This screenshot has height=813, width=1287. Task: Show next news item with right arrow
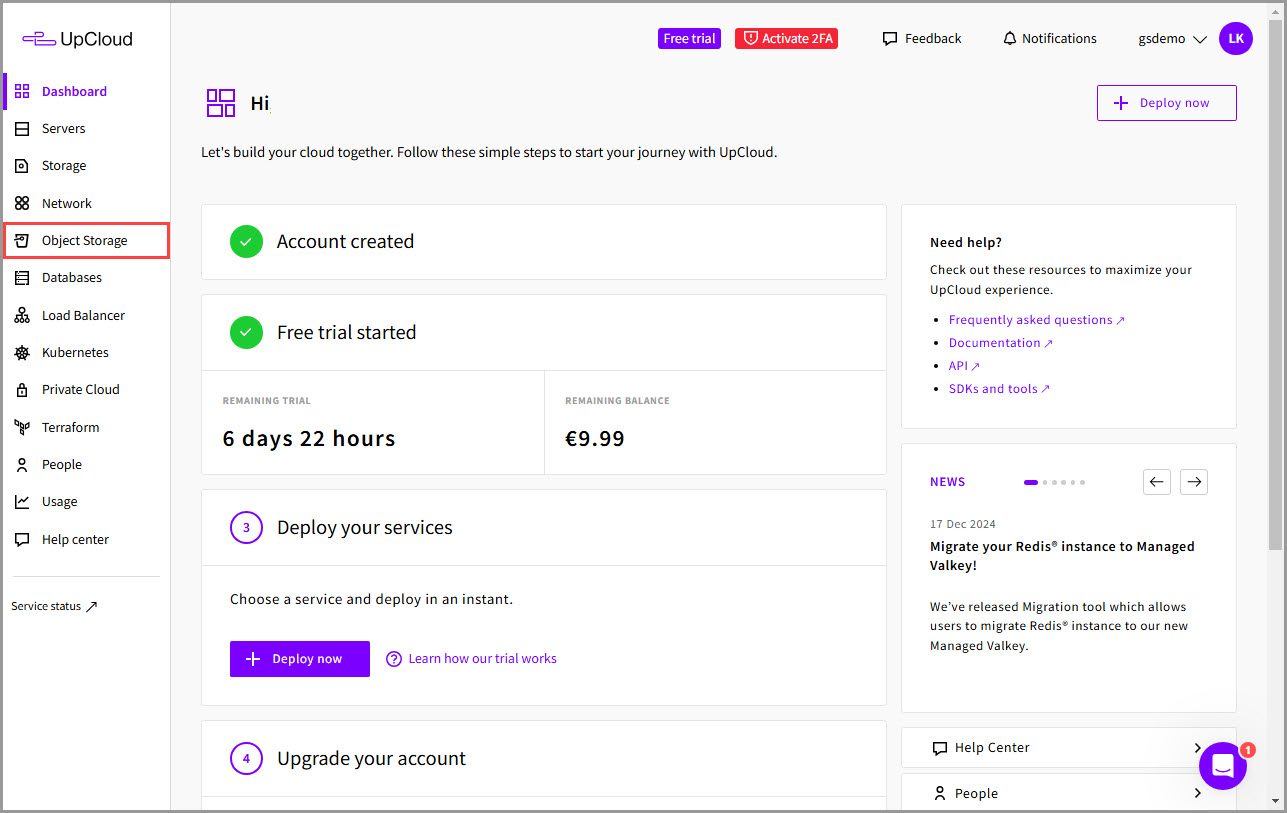(1194, 482)
